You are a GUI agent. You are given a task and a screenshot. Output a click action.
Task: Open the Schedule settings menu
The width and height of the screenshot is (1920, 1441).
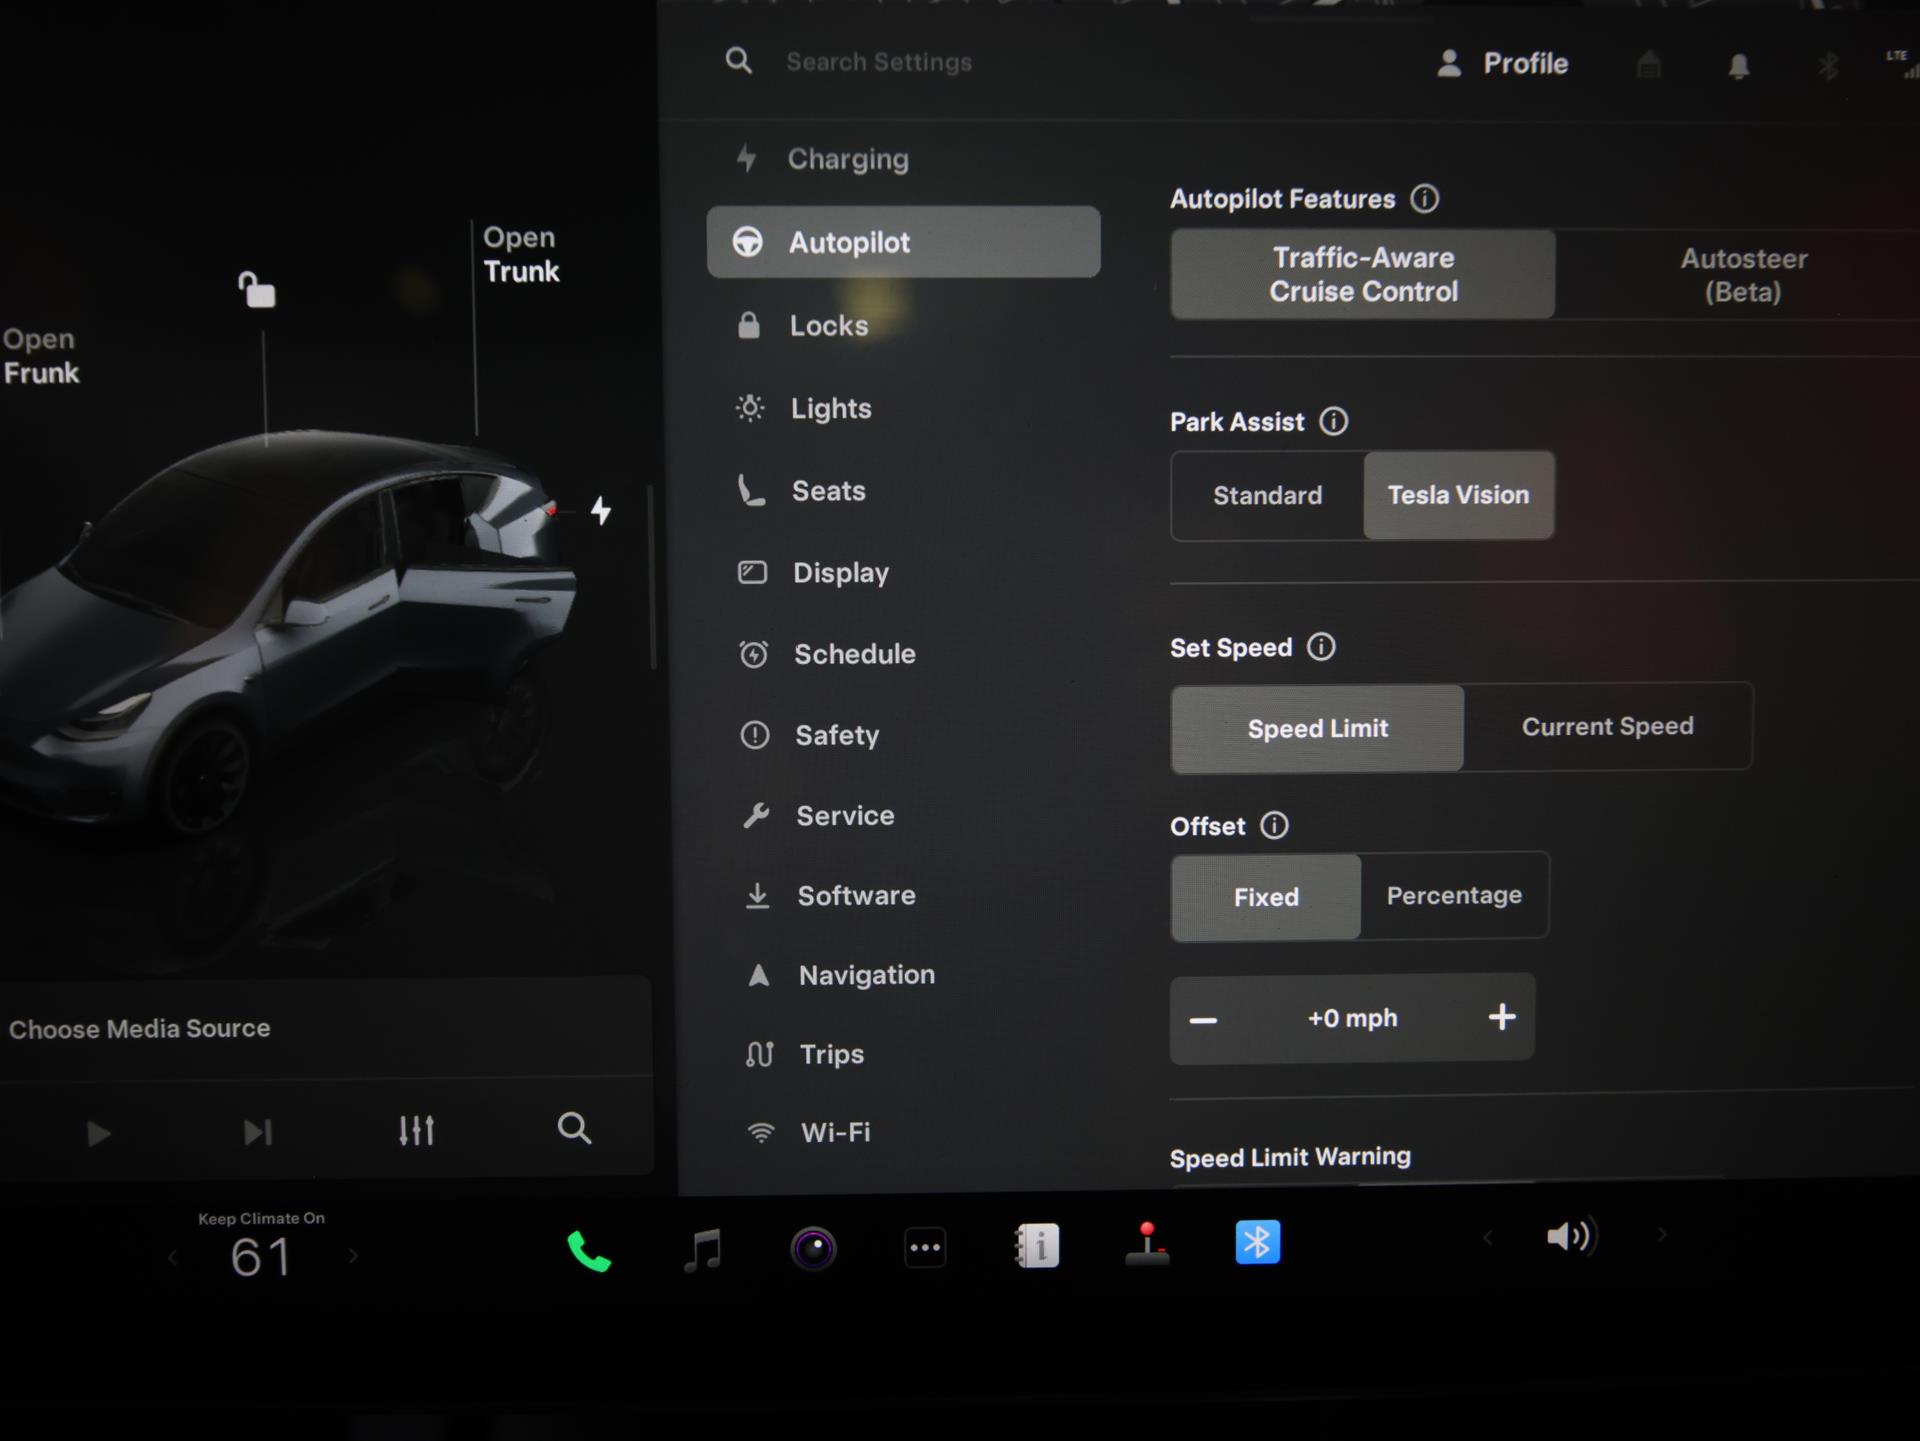[904, 654]
